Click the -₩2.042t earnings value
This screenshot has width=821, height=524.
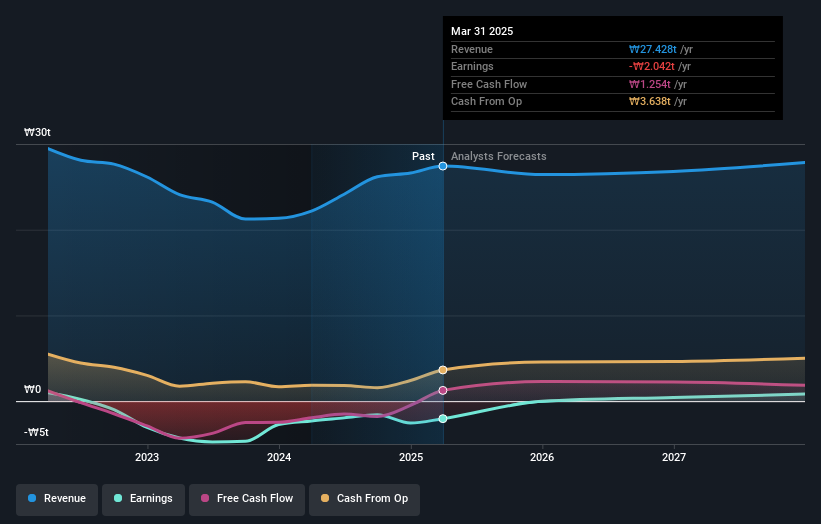pyautogui.click(x=652, y=66)
